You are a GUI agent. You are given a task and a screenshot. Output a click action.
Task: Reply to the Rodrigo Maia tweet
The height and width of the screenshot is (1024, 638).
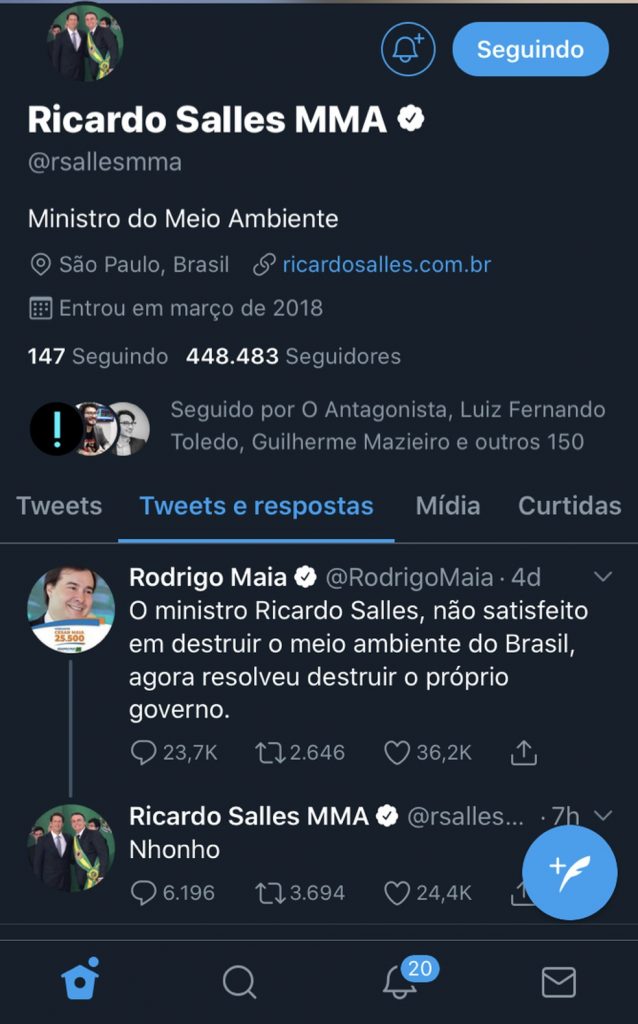(x=145, y=753)
